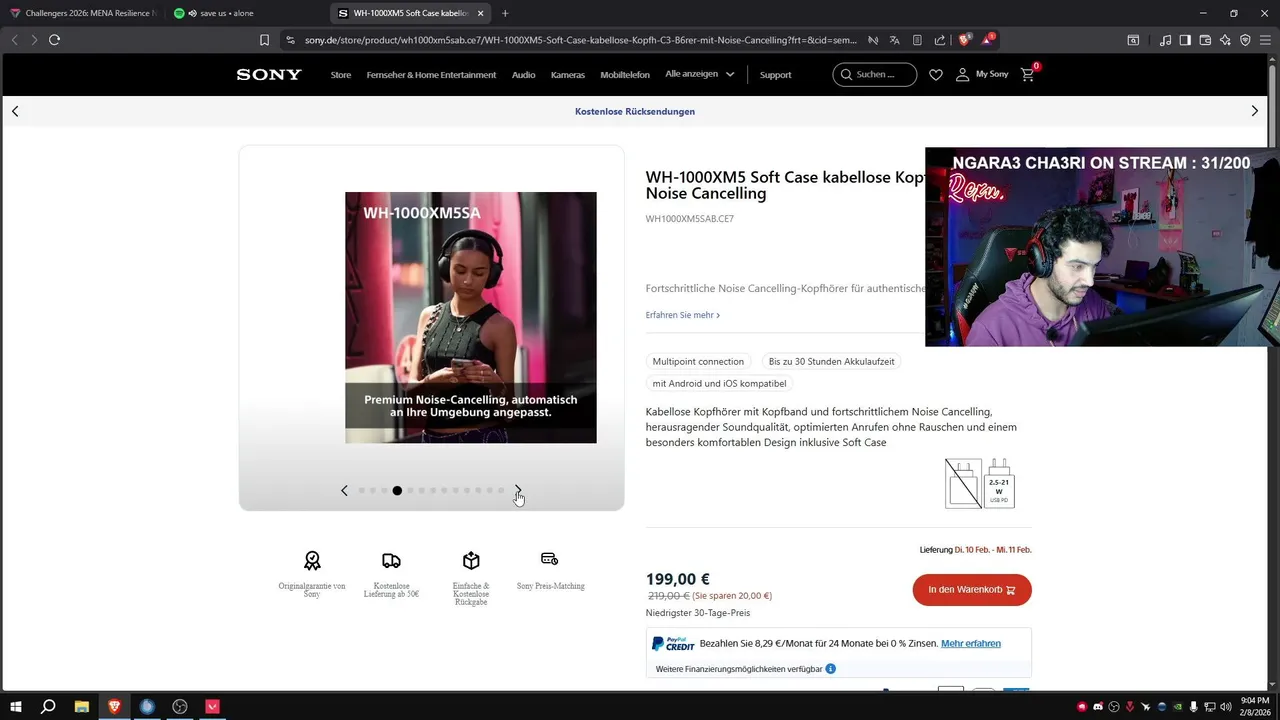Select the first gallery pagination dot

pos(362,490)
